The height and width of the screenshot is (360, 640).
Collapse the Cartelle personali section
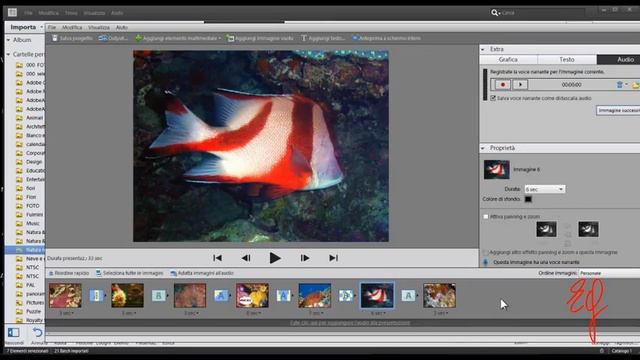tap(8, 54)
